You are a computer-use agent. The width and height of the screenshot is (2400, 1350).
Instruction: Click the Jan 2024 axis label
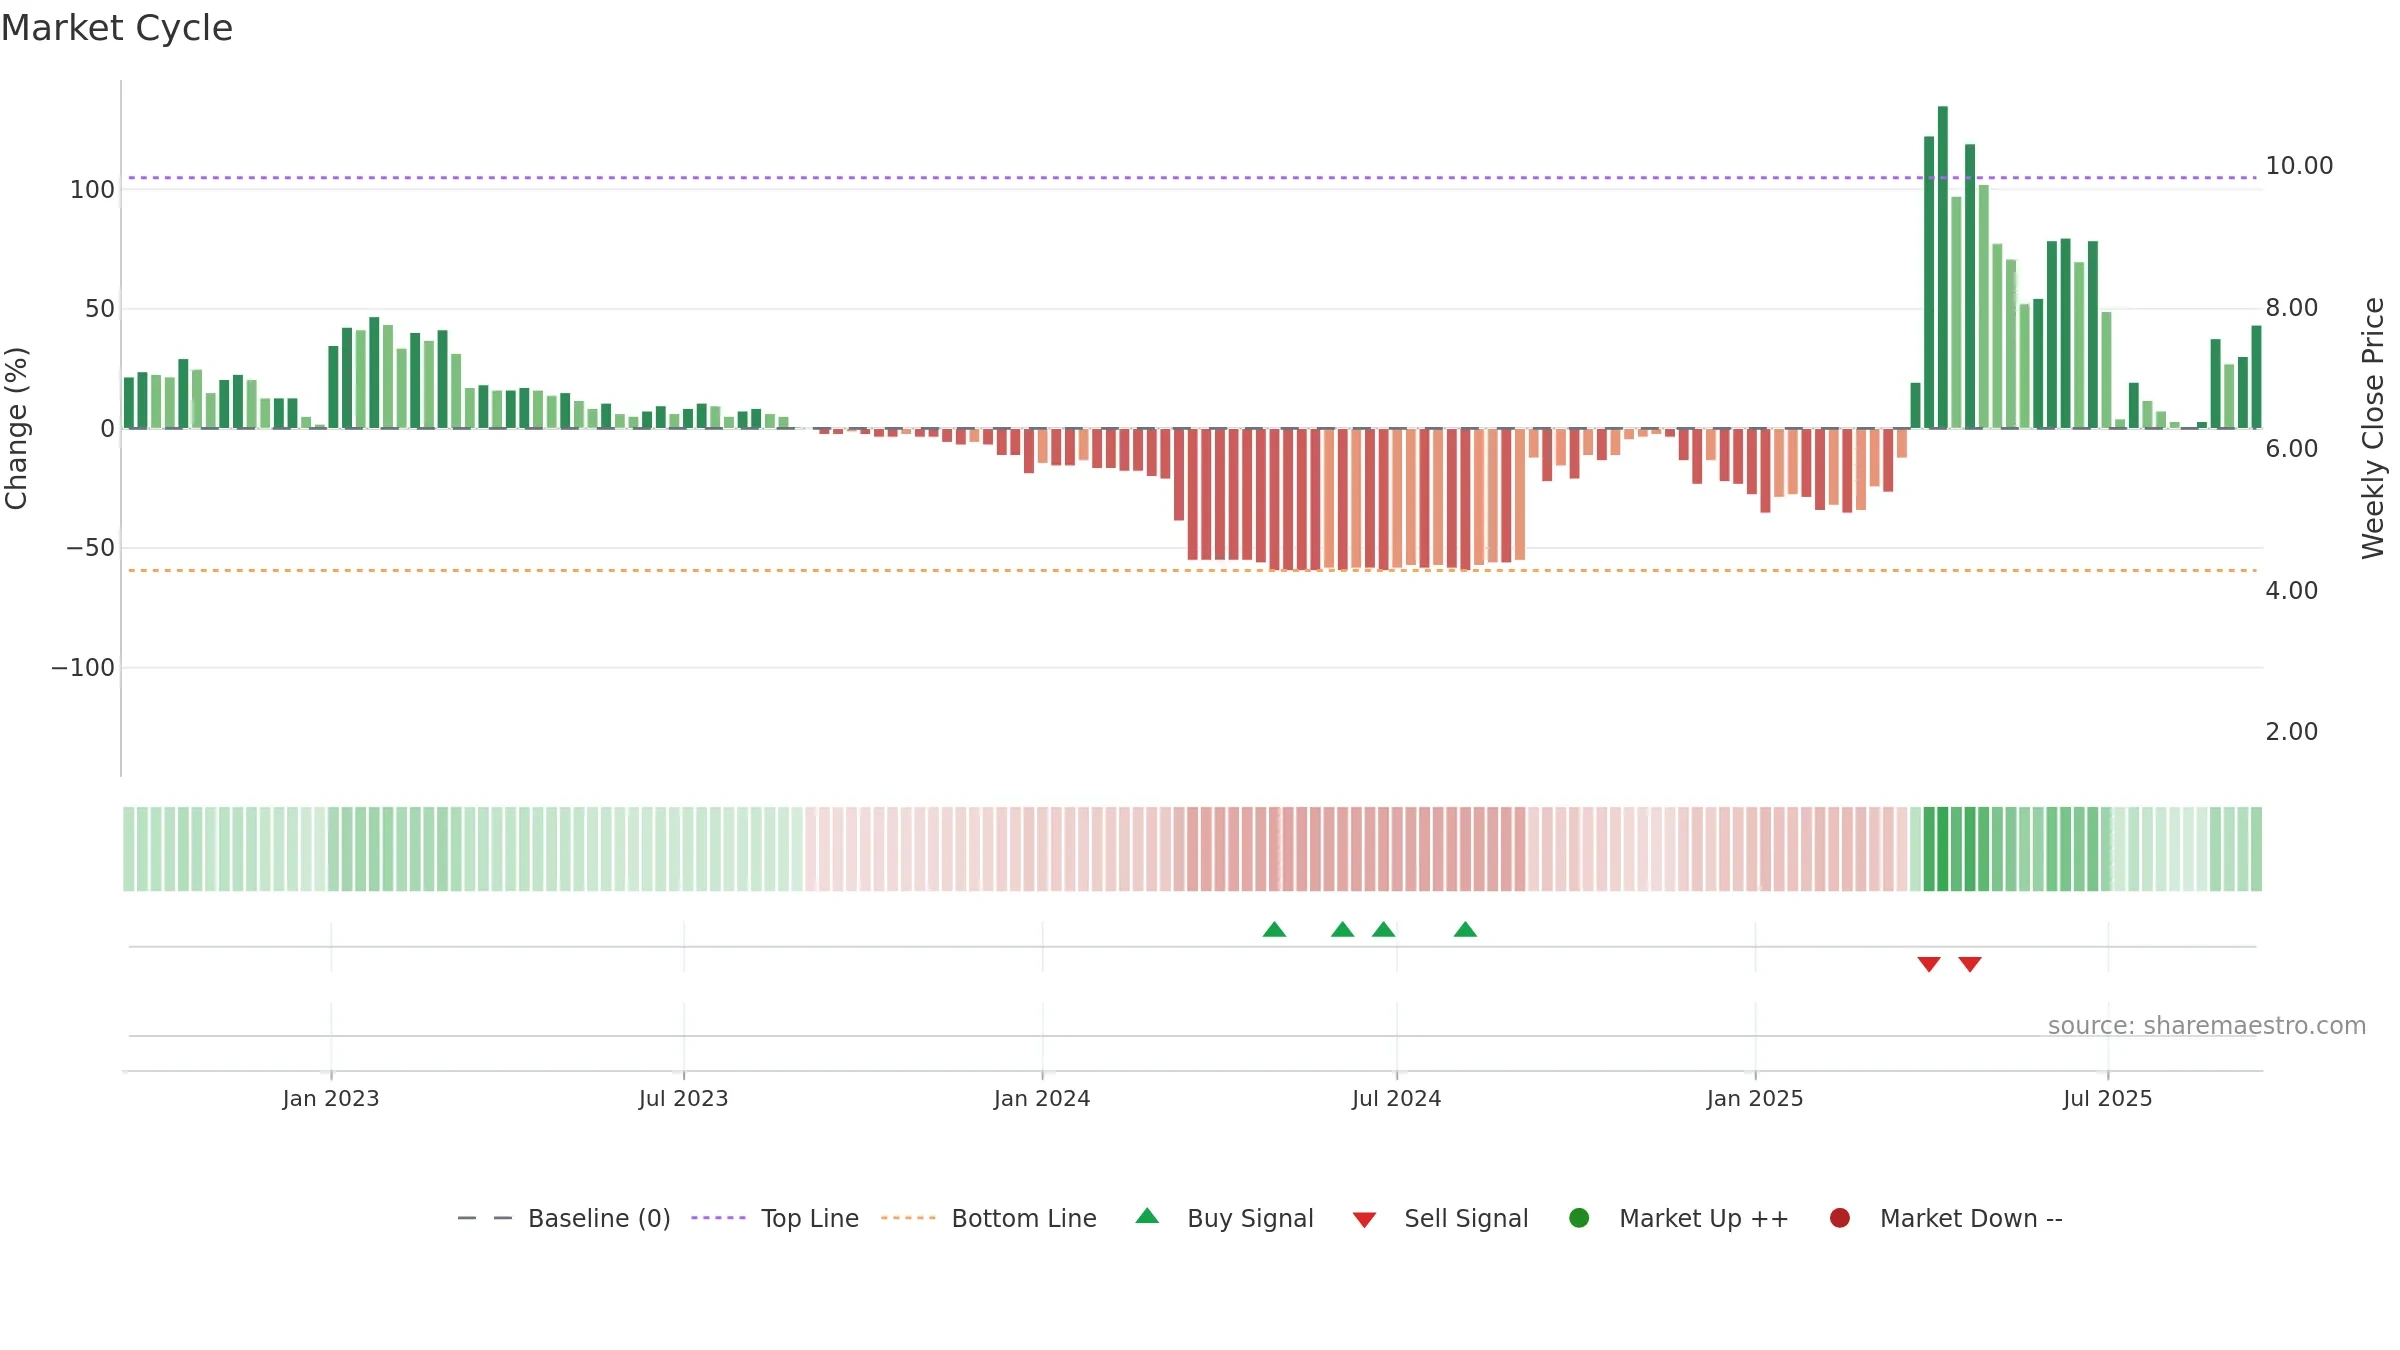(1042, 1098)
